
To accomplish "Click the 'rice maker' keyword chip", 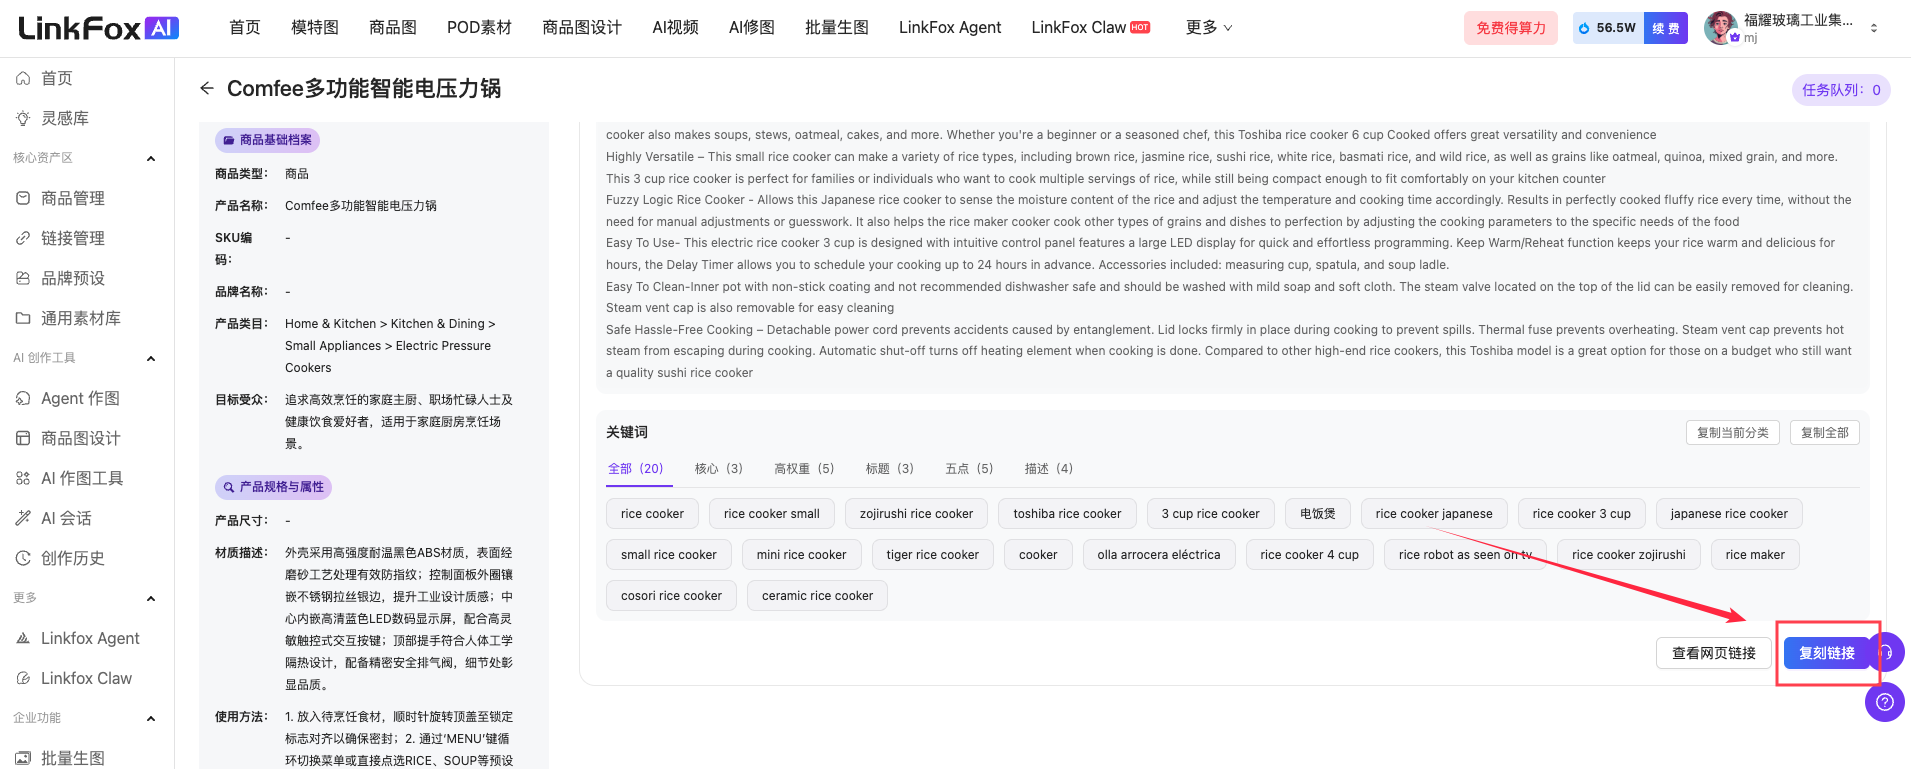I will tap(1755, 555).
